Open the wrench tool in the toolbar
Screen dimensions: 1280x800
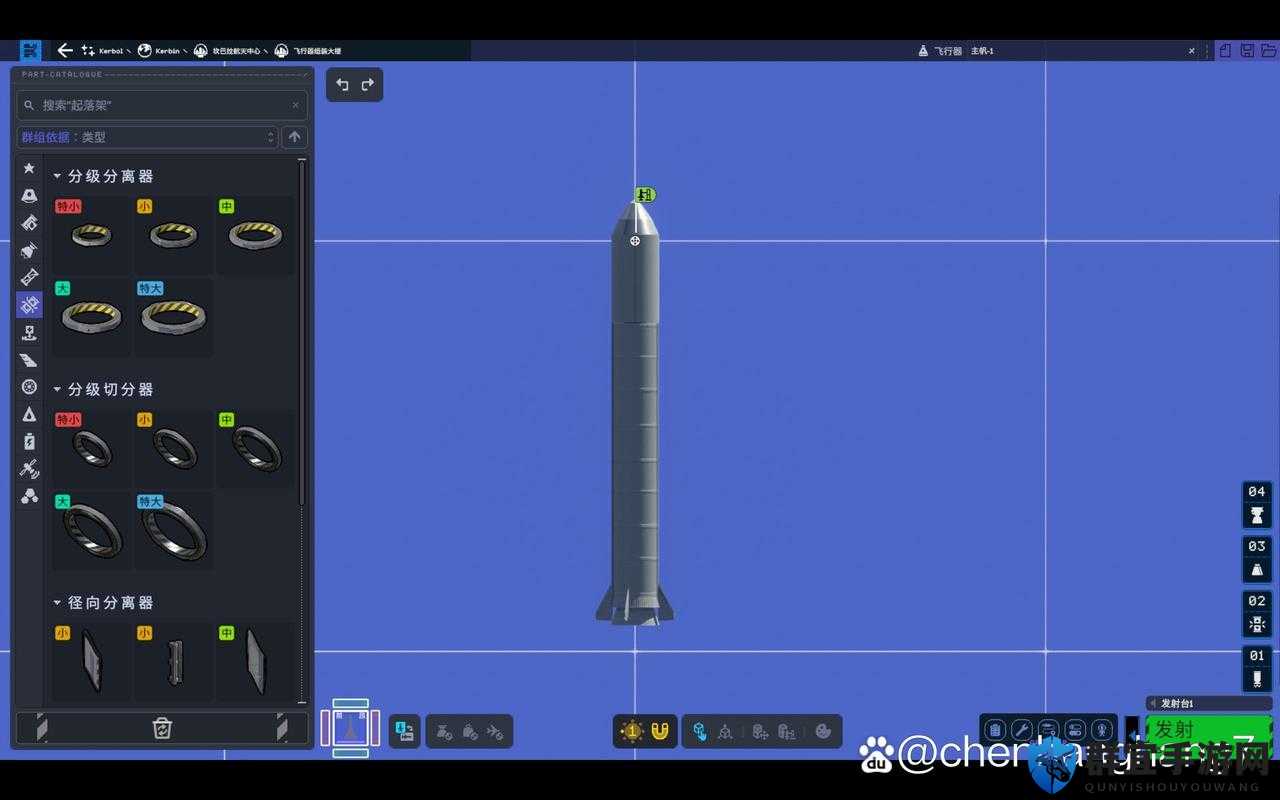[x=1021, y=731]
